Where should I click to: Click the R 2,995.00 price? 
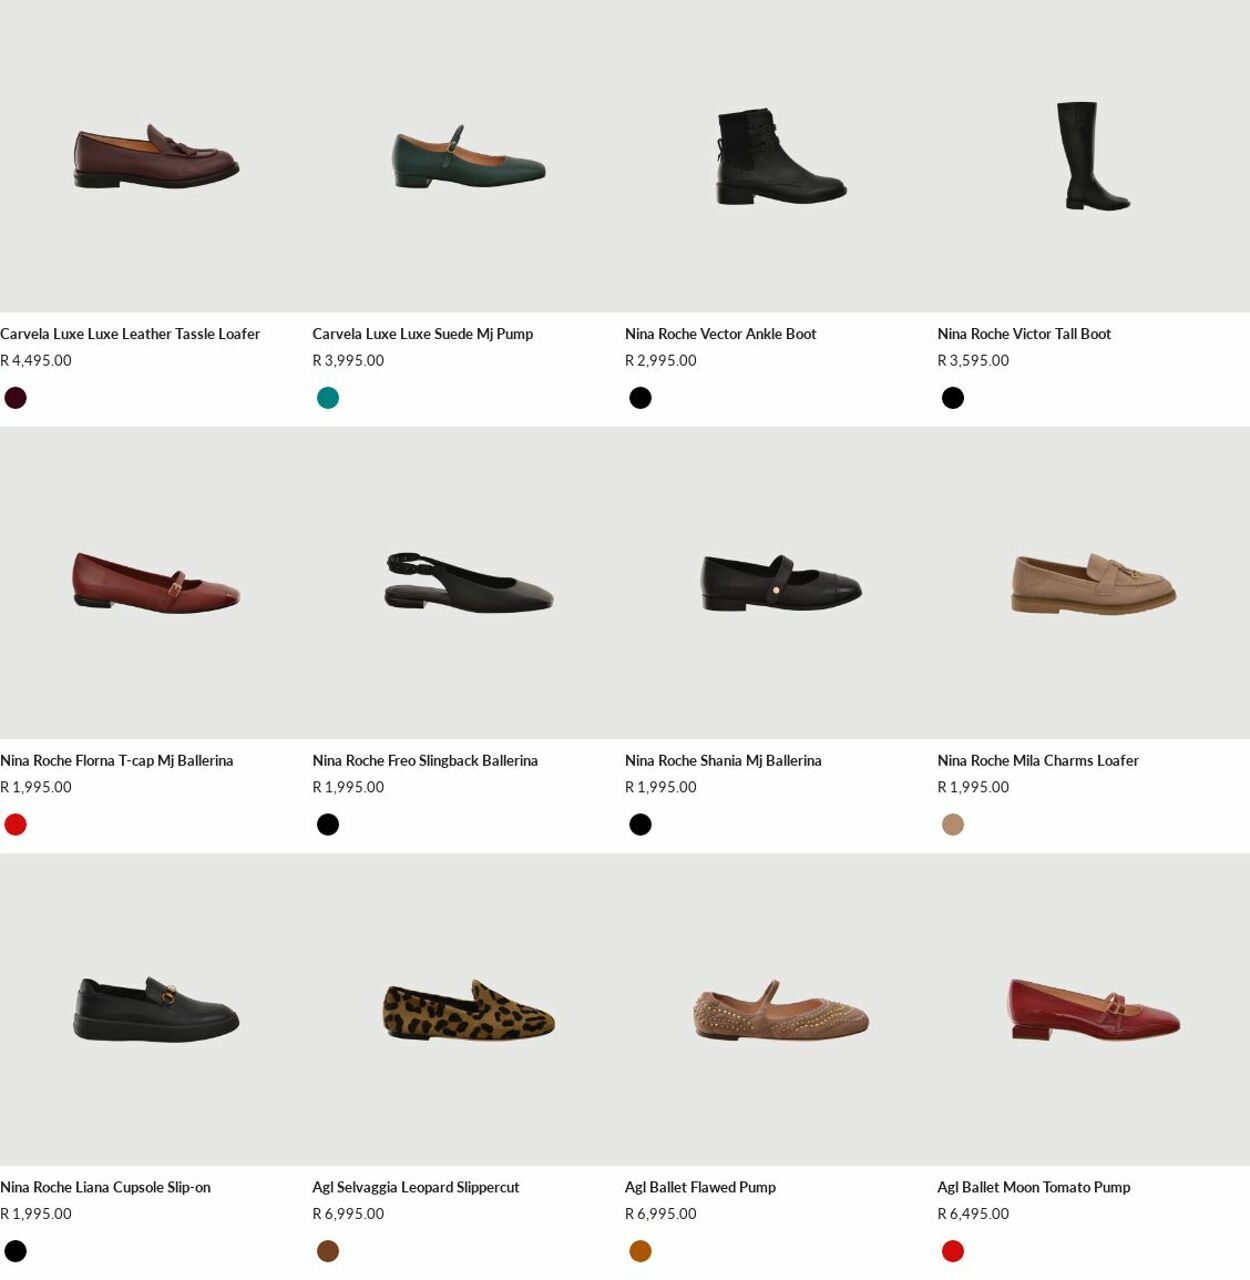pos(661,361)
